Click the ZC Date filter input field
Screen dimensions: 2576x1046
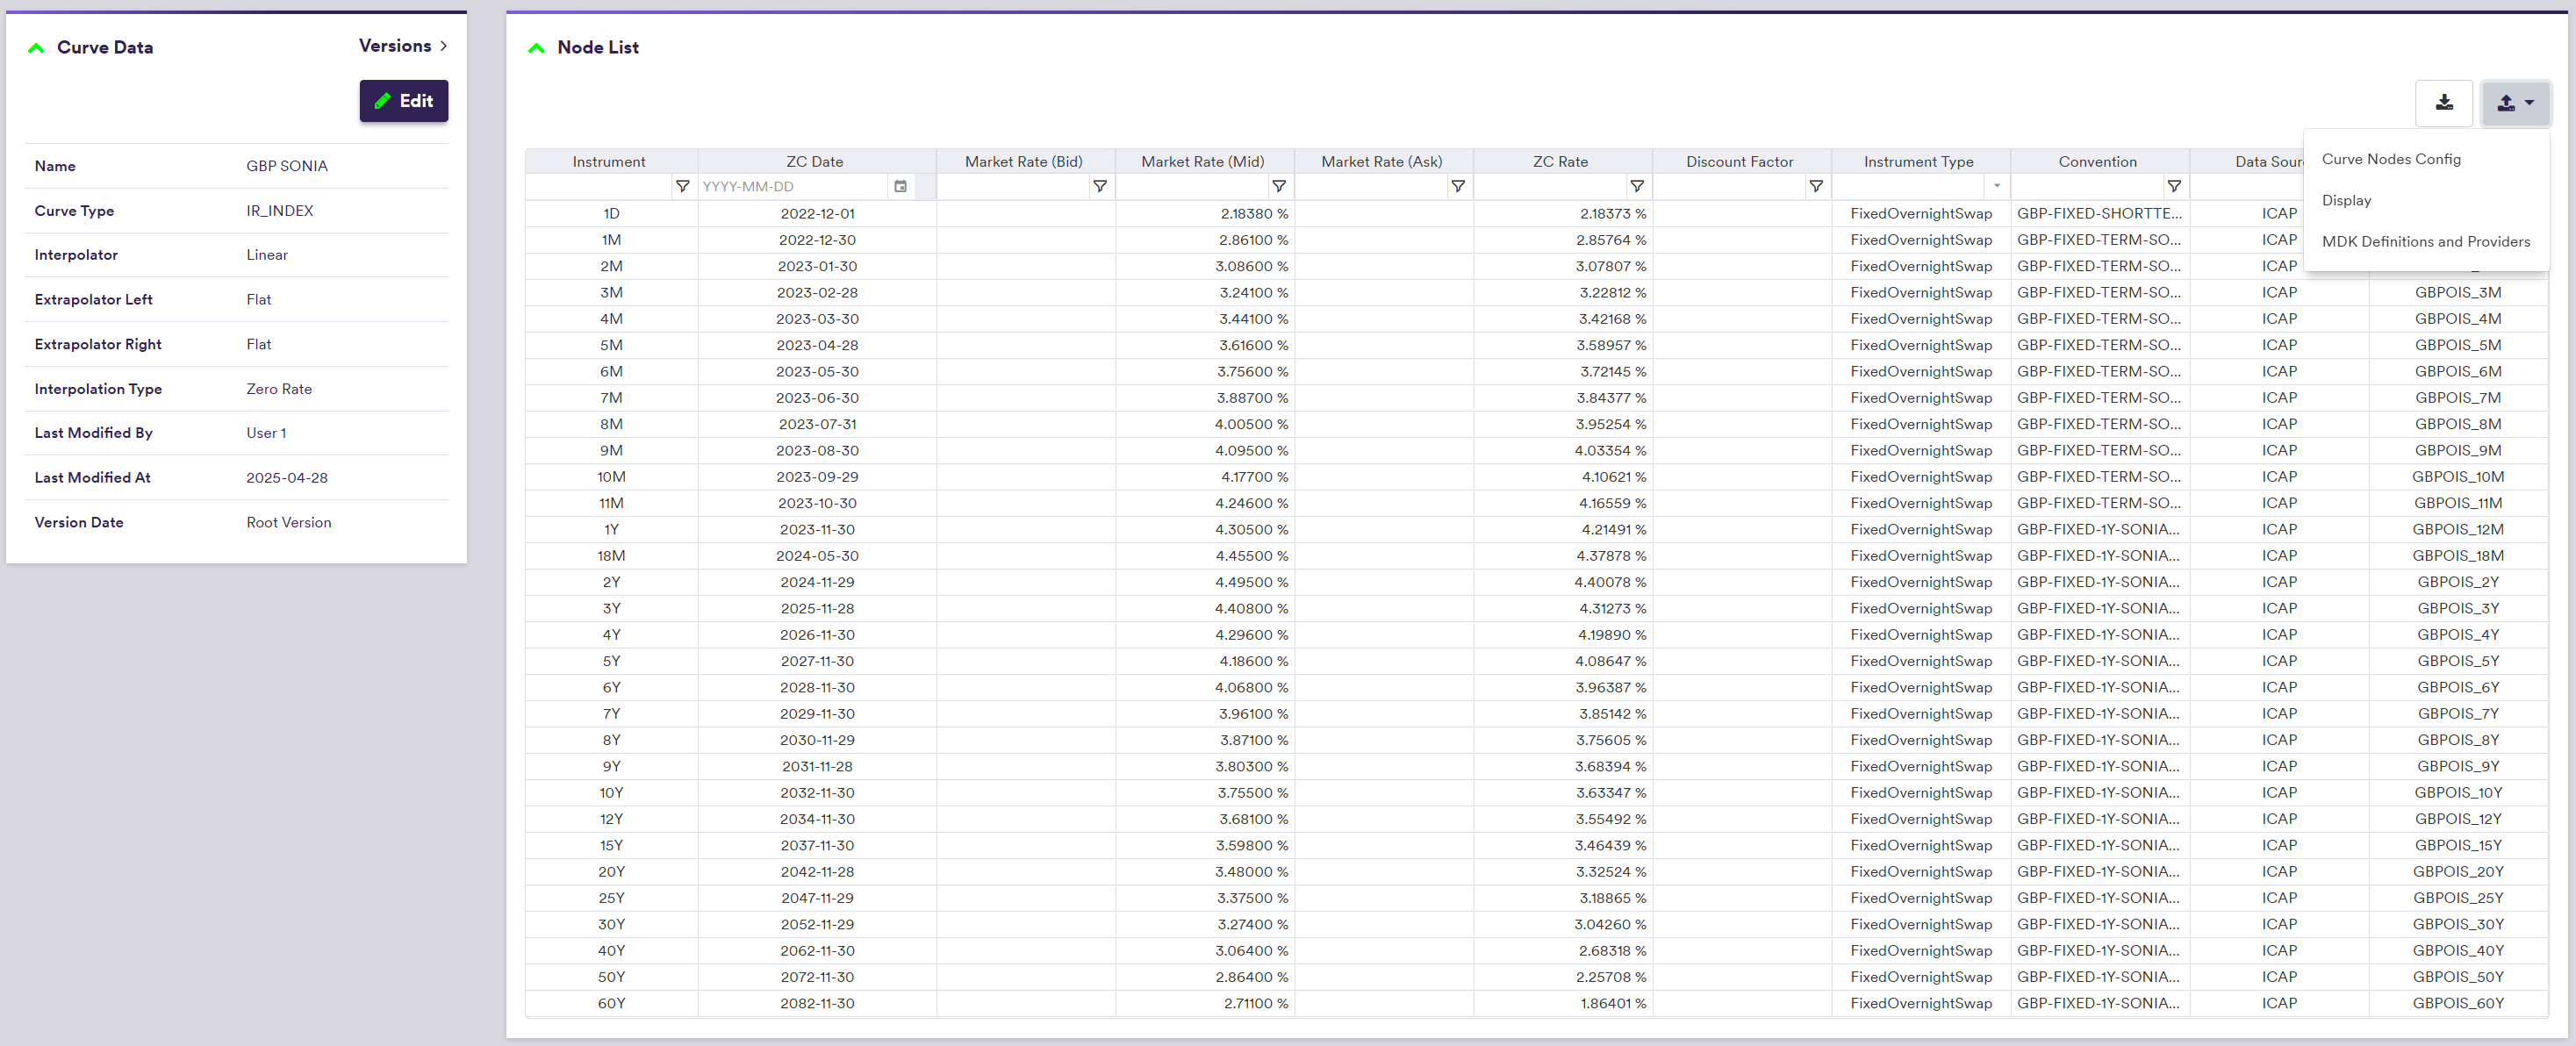(x=790, y=187)
